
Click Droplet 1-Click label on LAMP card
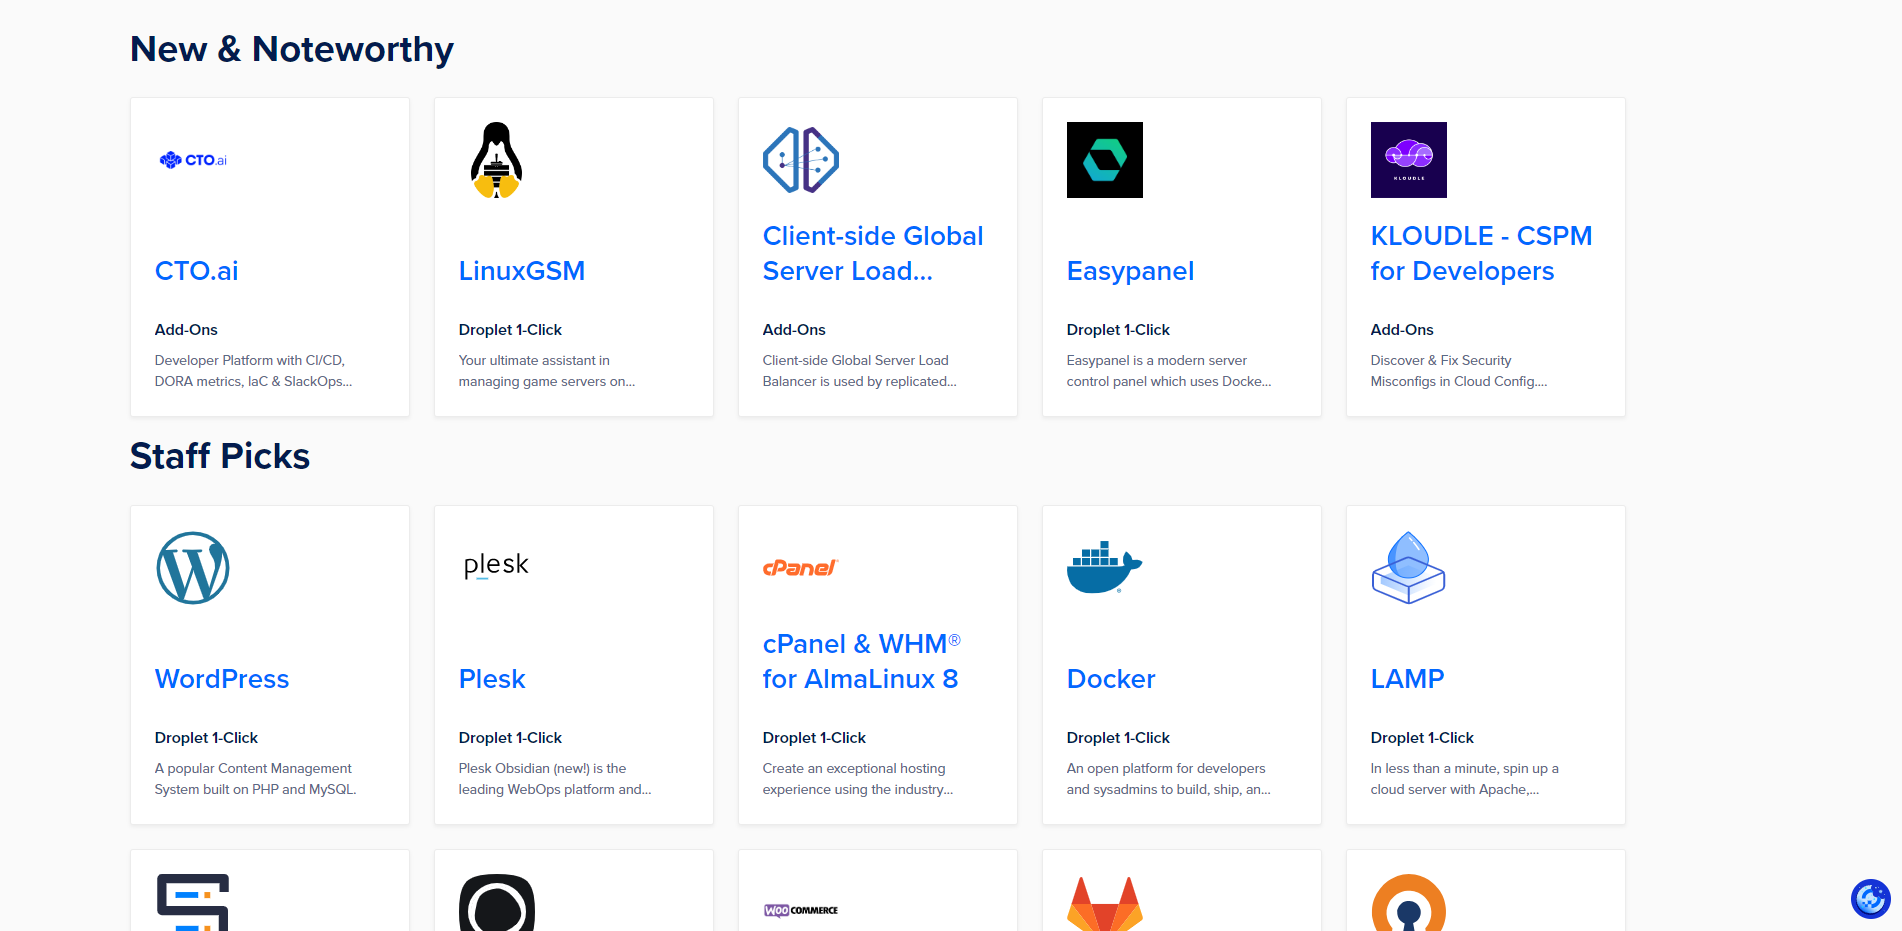[1422, 738]
